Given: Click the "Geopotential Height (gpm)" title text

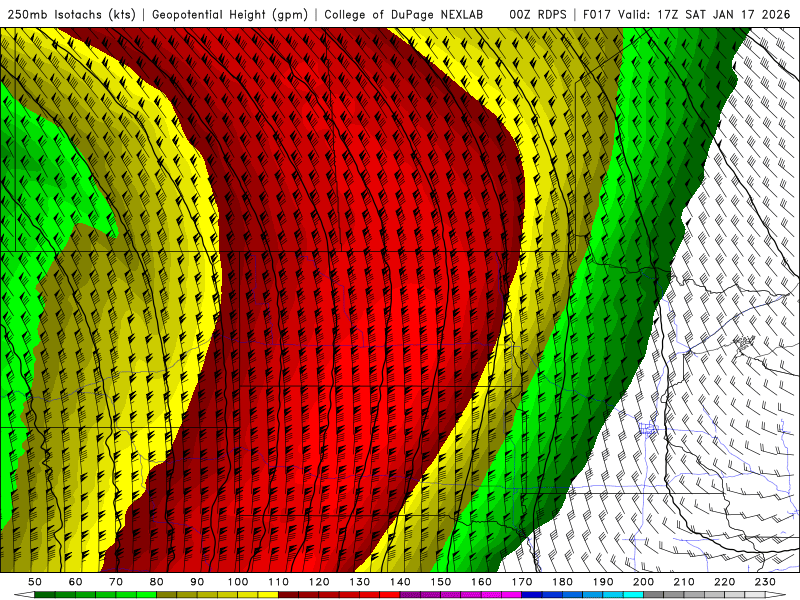Looking at the screenshot, I should click(x=230, y=14).
